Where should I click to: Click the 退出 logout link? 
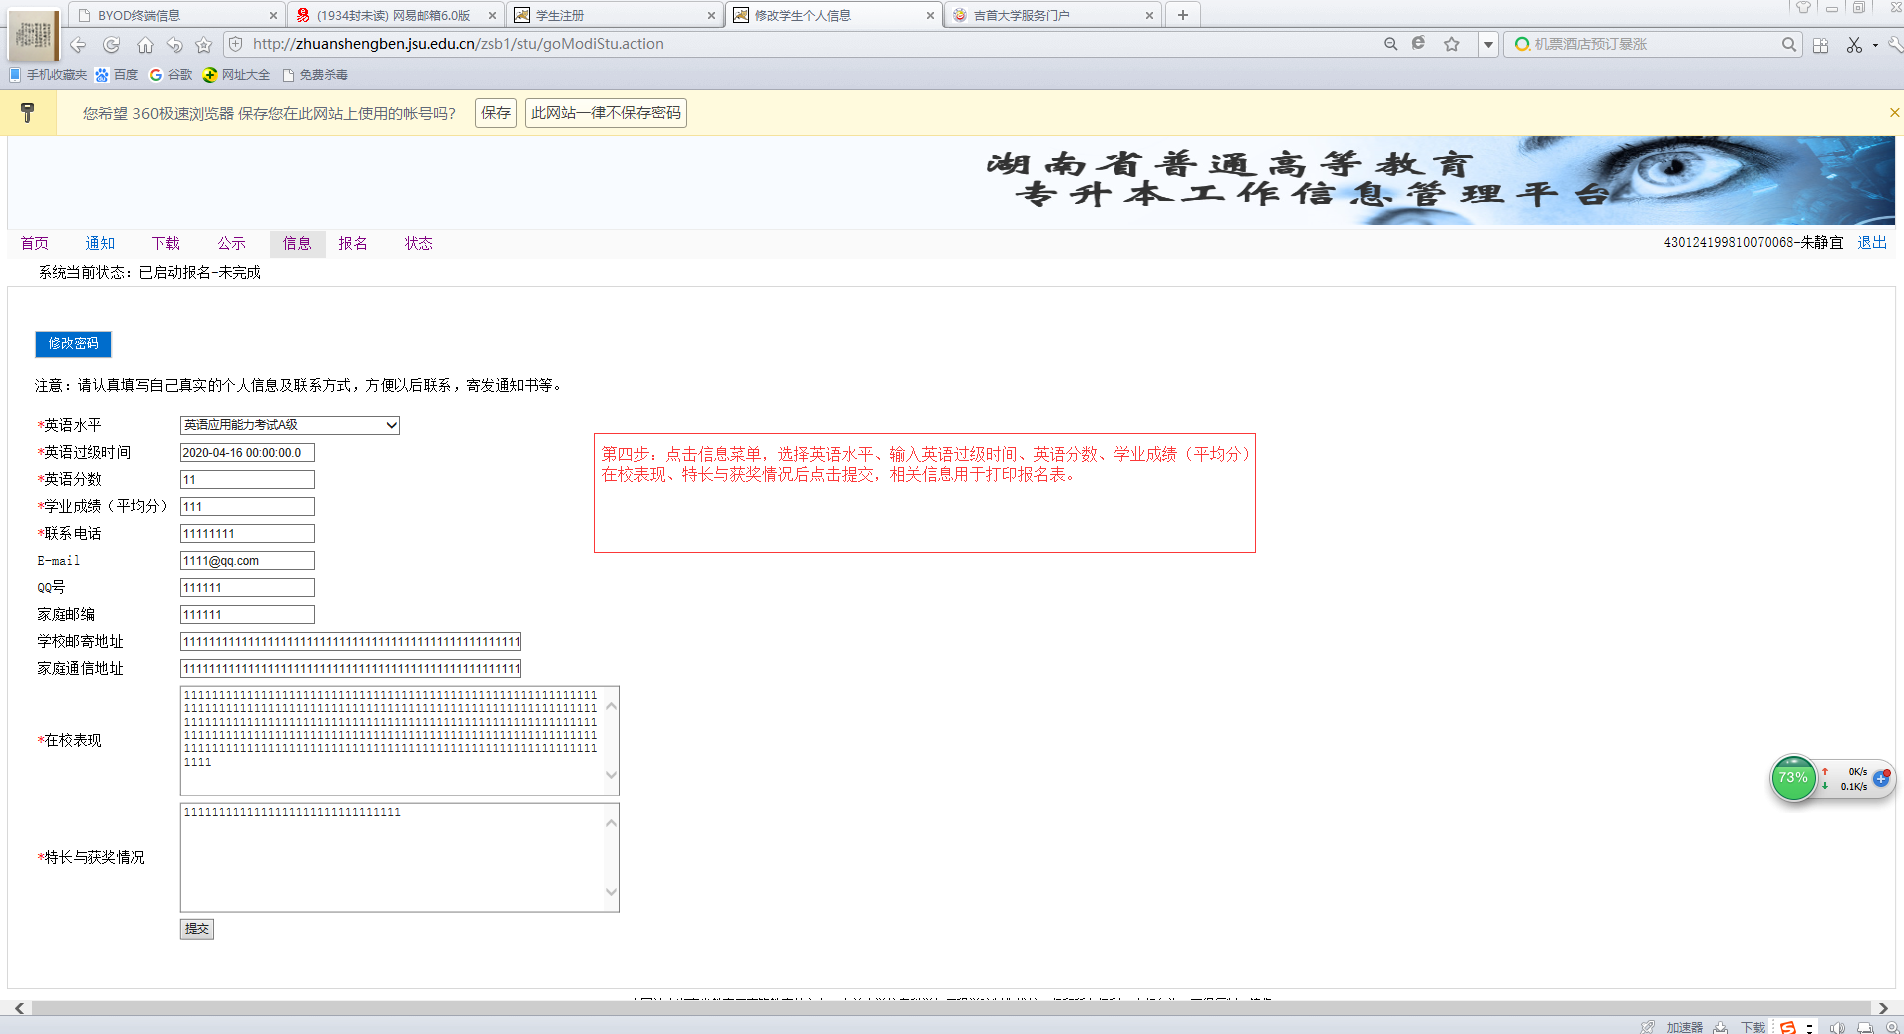pyautogui.click(x=1871, y=242)
